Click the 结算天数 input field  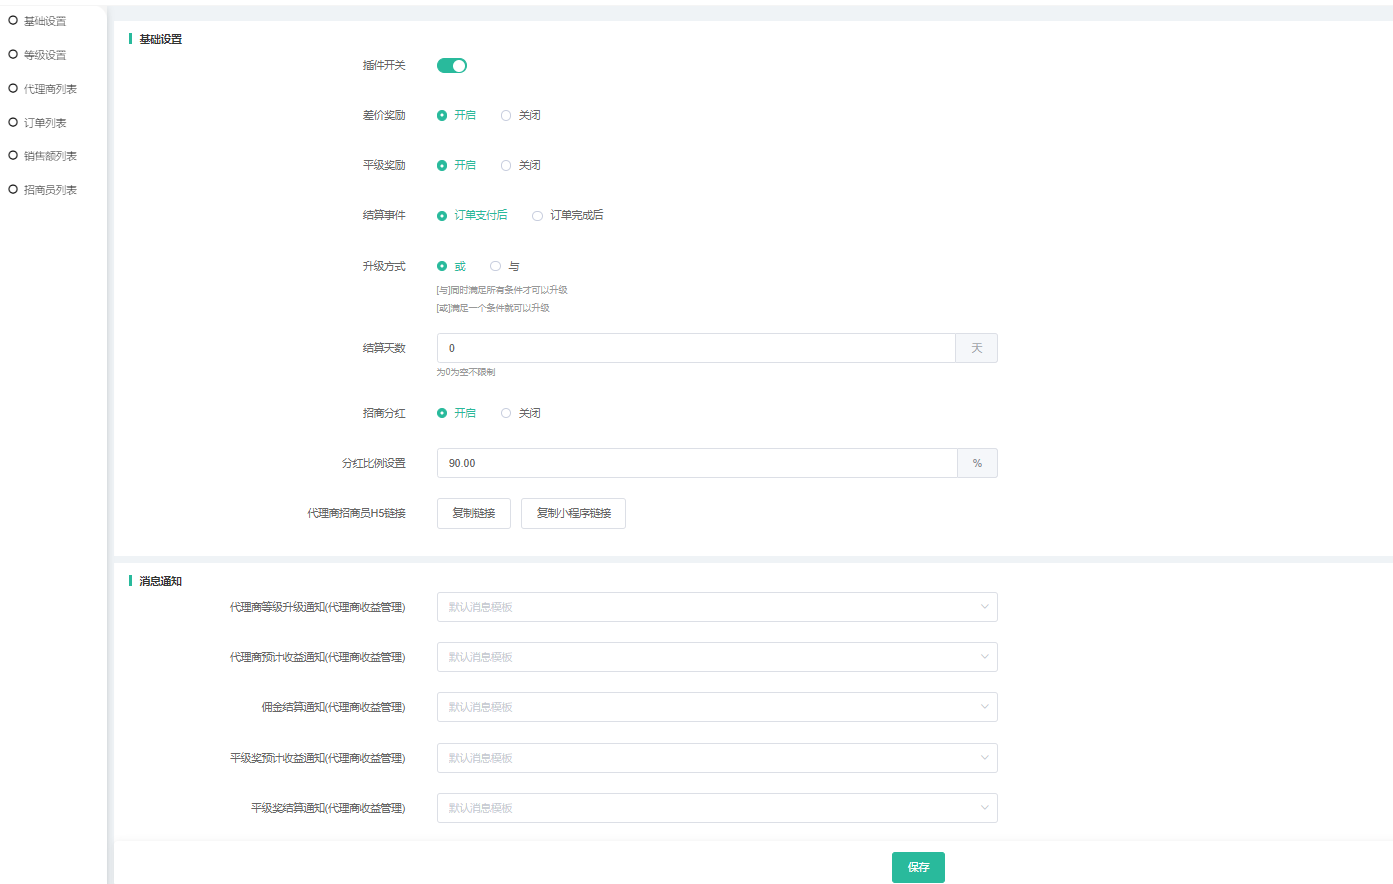[696, 348]
